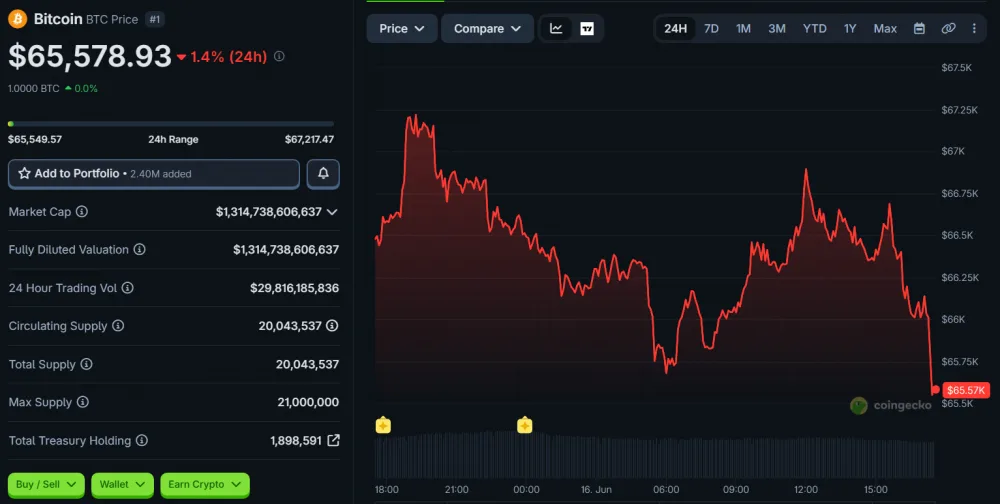Open the Wallet dropdown
The width and height of the screenshot is (1000, 504).
[x=122, y=485]
